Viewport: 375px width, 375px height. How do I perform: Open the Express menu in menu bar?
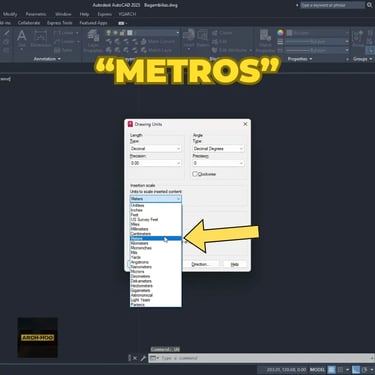105,14
